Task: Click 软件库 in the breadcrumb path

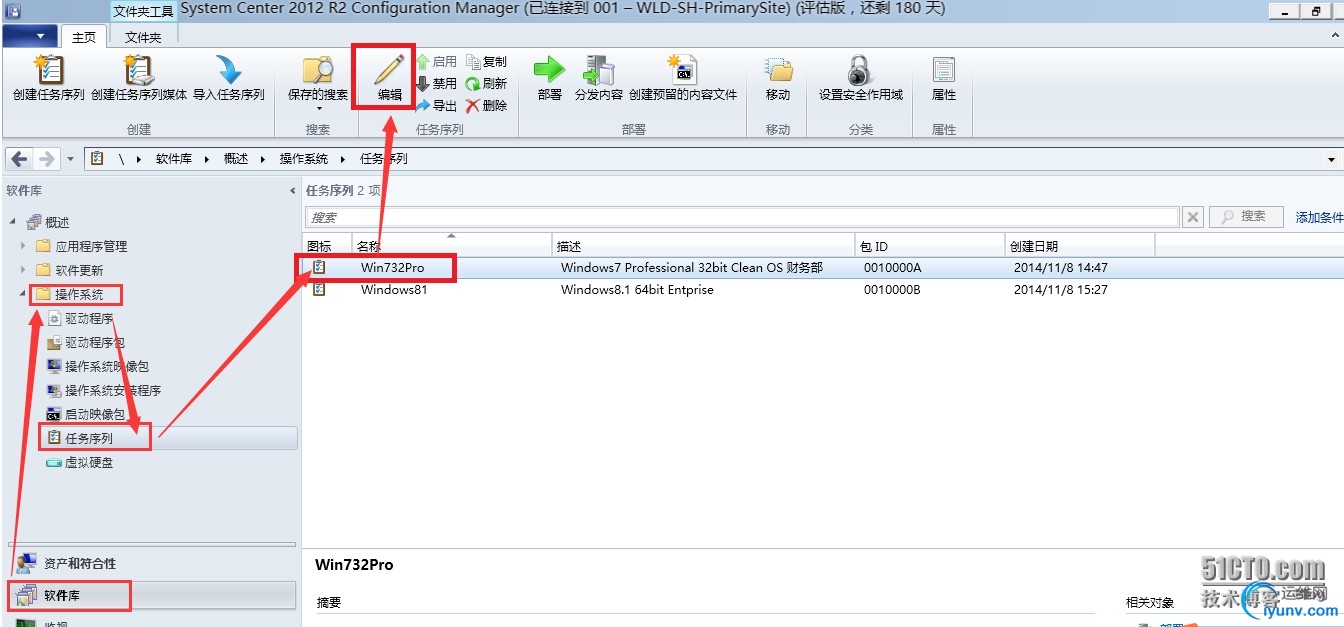Action: (x=173, y=159)
